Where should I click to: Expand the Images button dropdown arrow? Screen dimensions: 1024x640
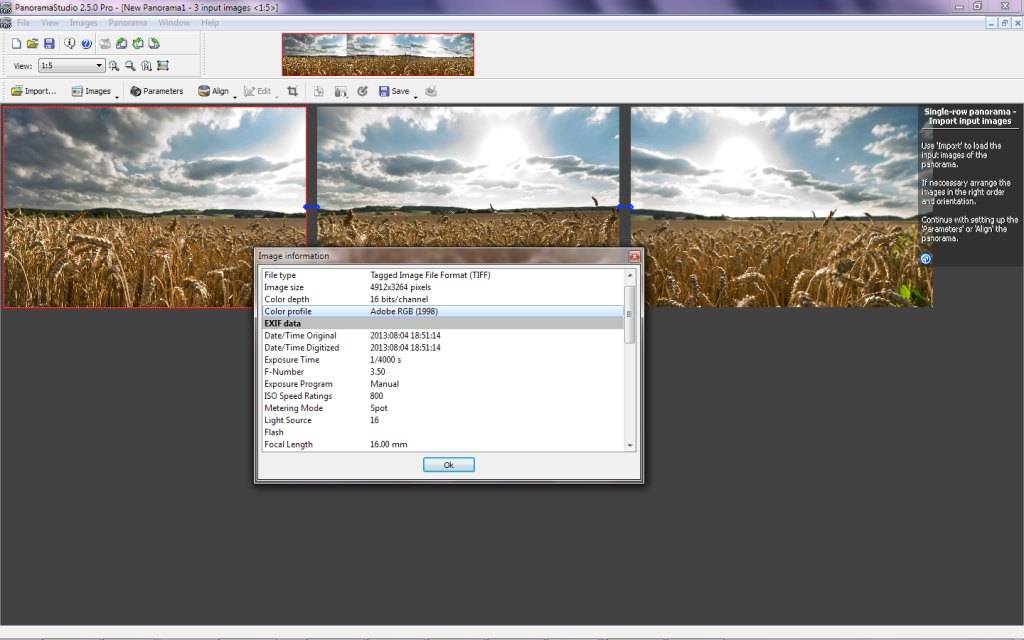pos(117,95)
